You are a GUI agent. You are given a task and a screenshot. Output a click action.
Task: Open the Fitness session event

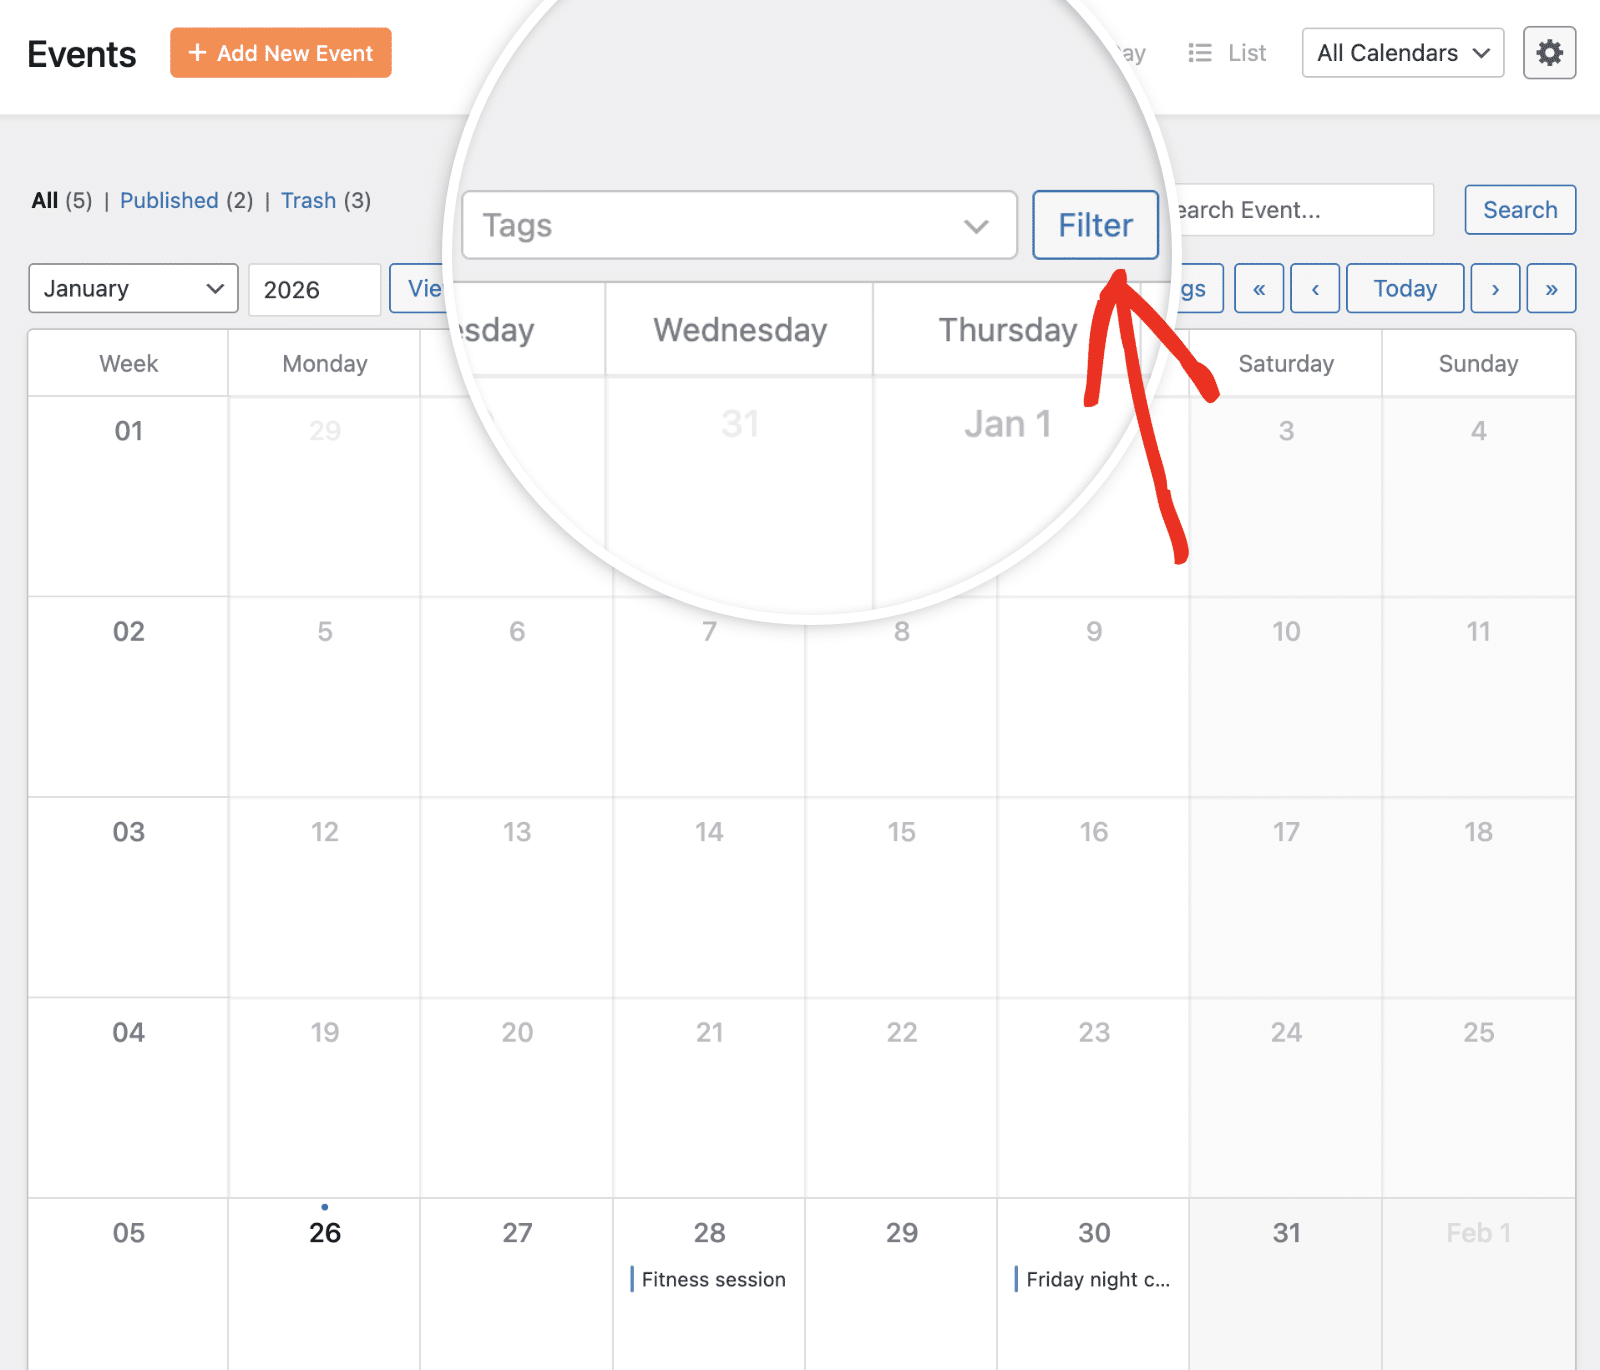712,1279
